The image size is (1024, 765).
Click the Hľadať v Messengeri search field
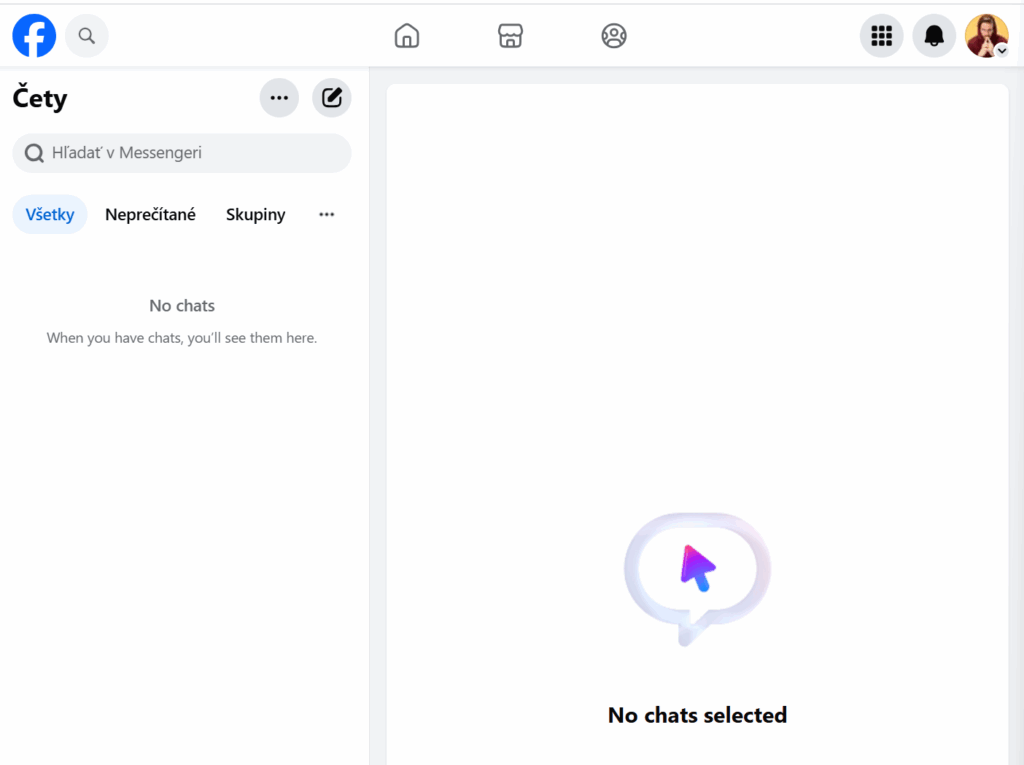(181, 153)
